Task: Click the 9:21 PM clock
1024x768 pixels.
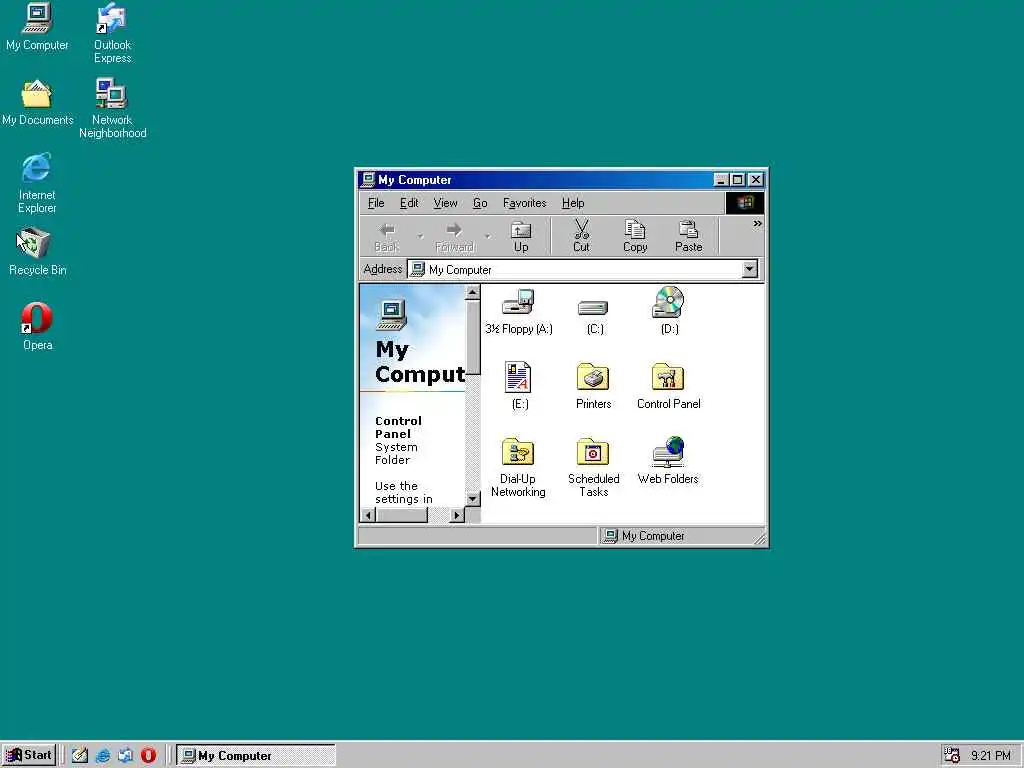Action: tap(990, 756)
